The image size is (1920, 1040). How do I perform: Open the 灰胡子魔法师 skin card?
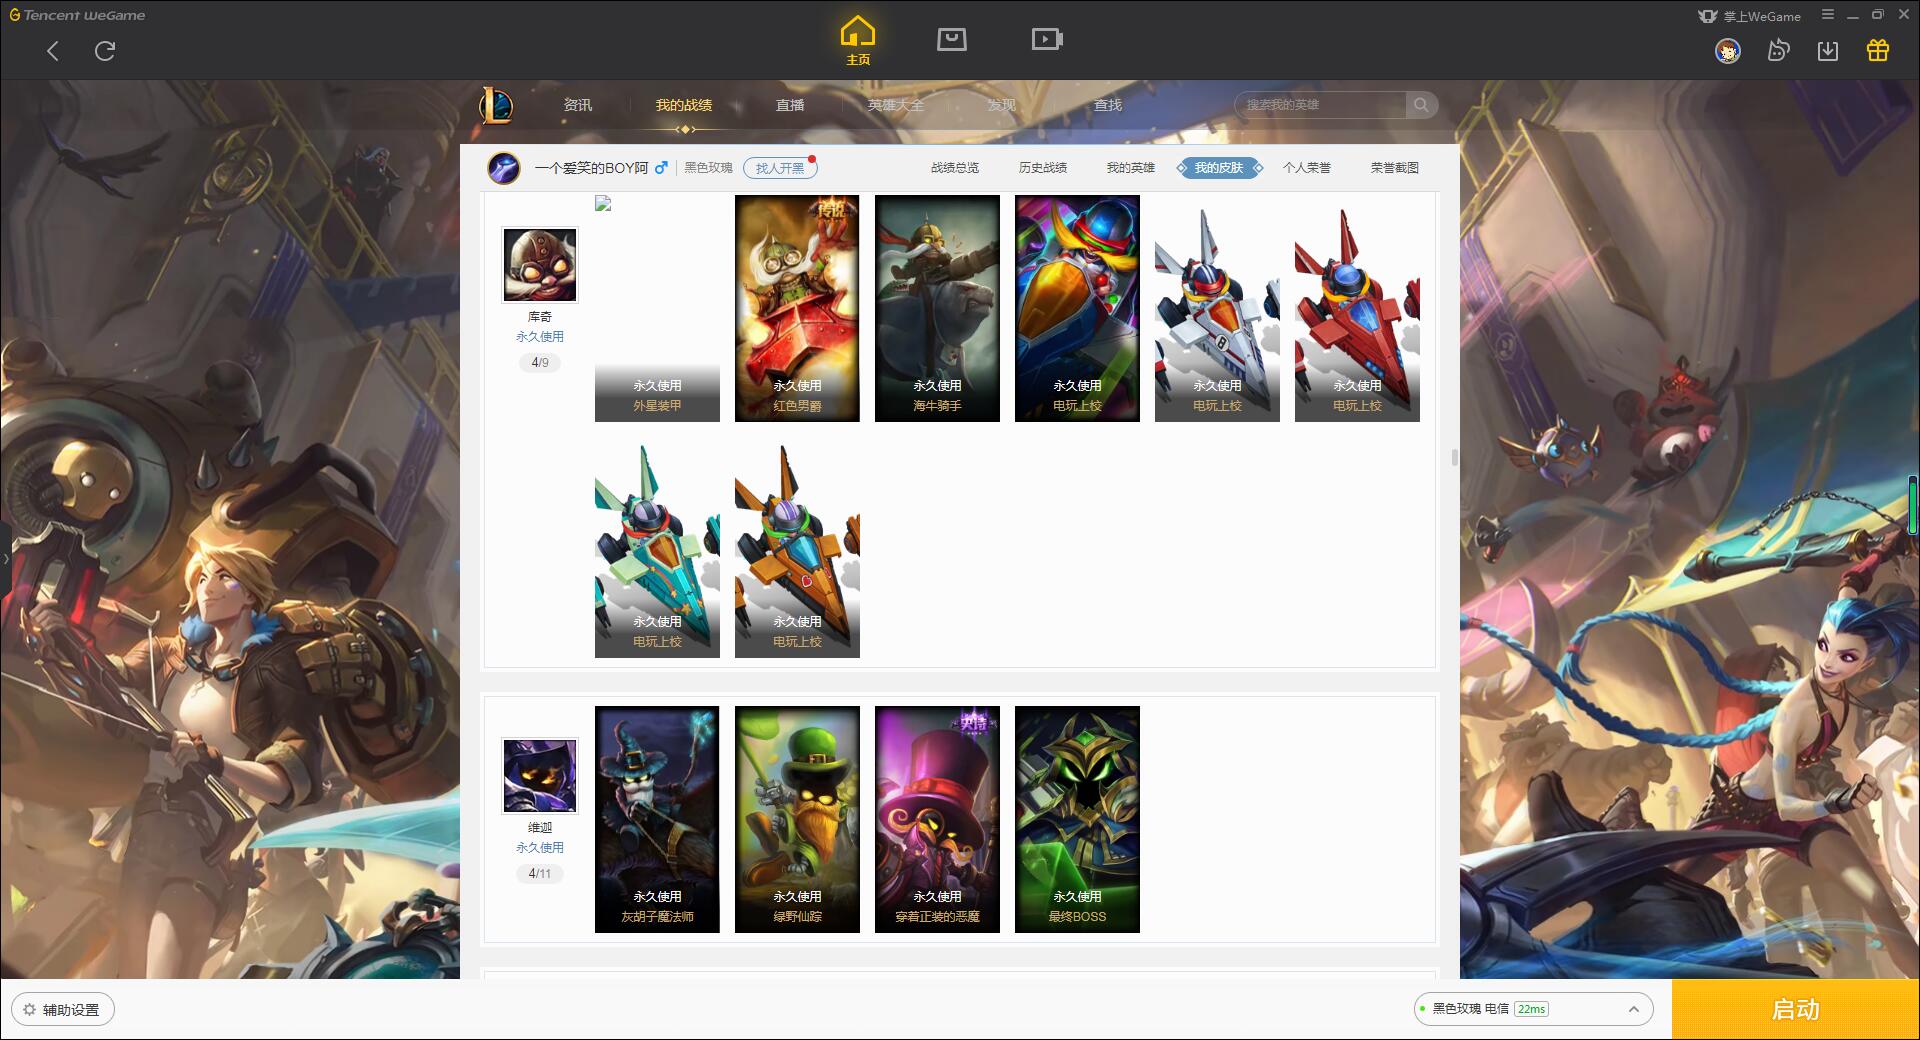click(x=657, y=819)
